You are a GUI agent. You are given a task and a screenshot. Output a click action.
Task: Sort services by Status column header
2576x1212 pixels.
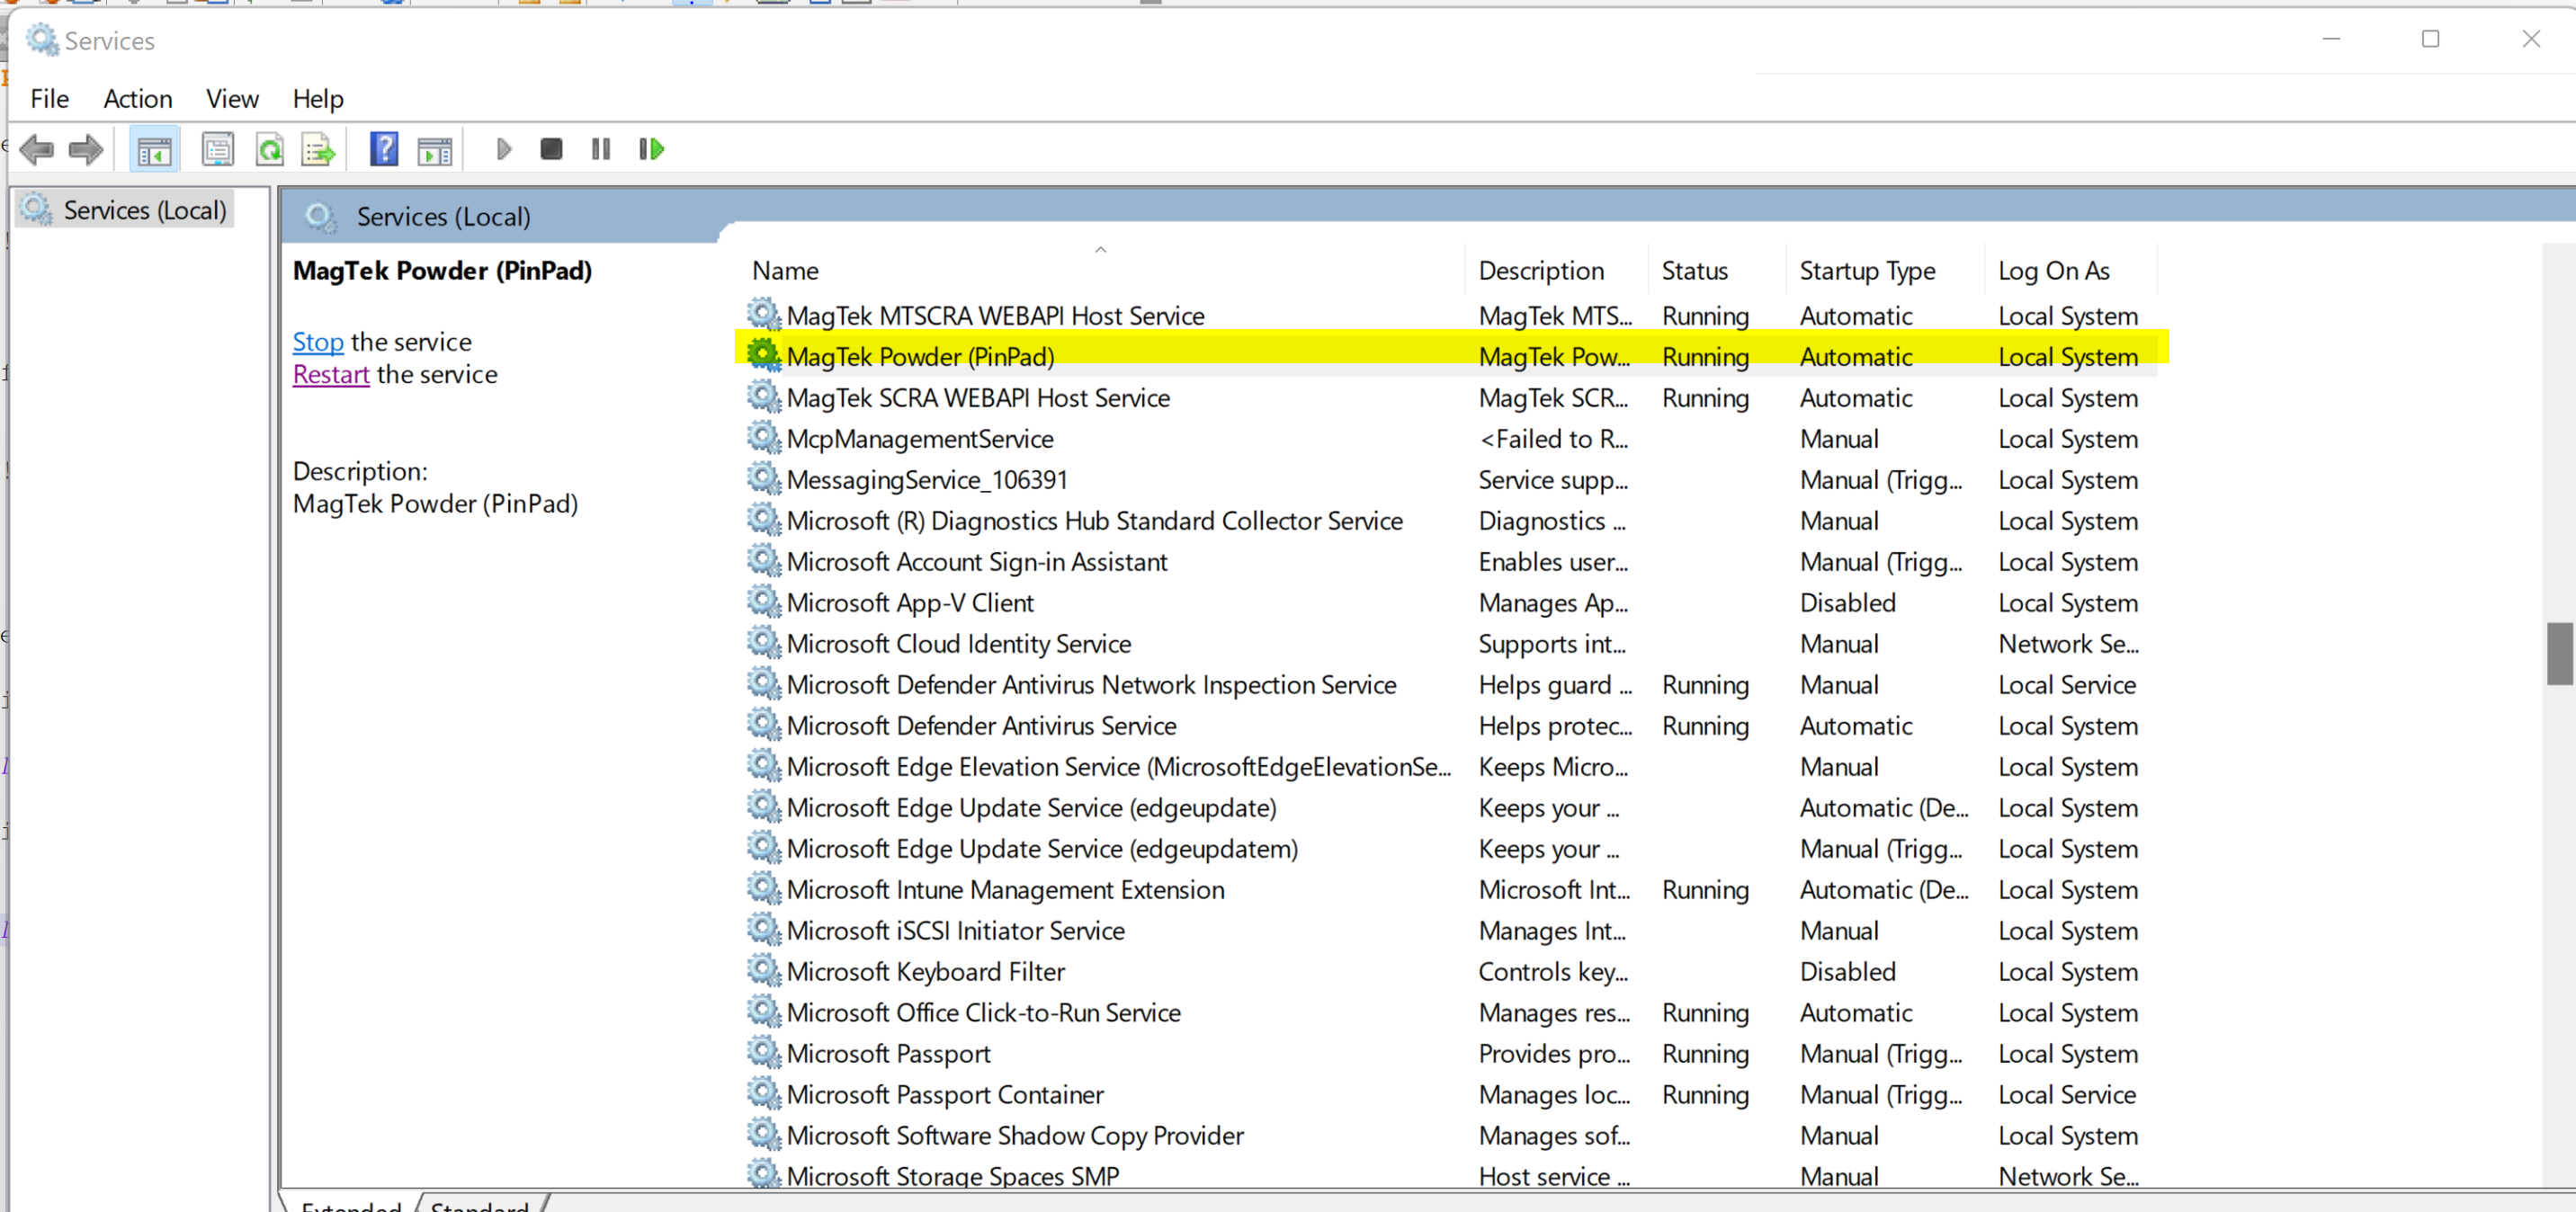coord(1694,271)
